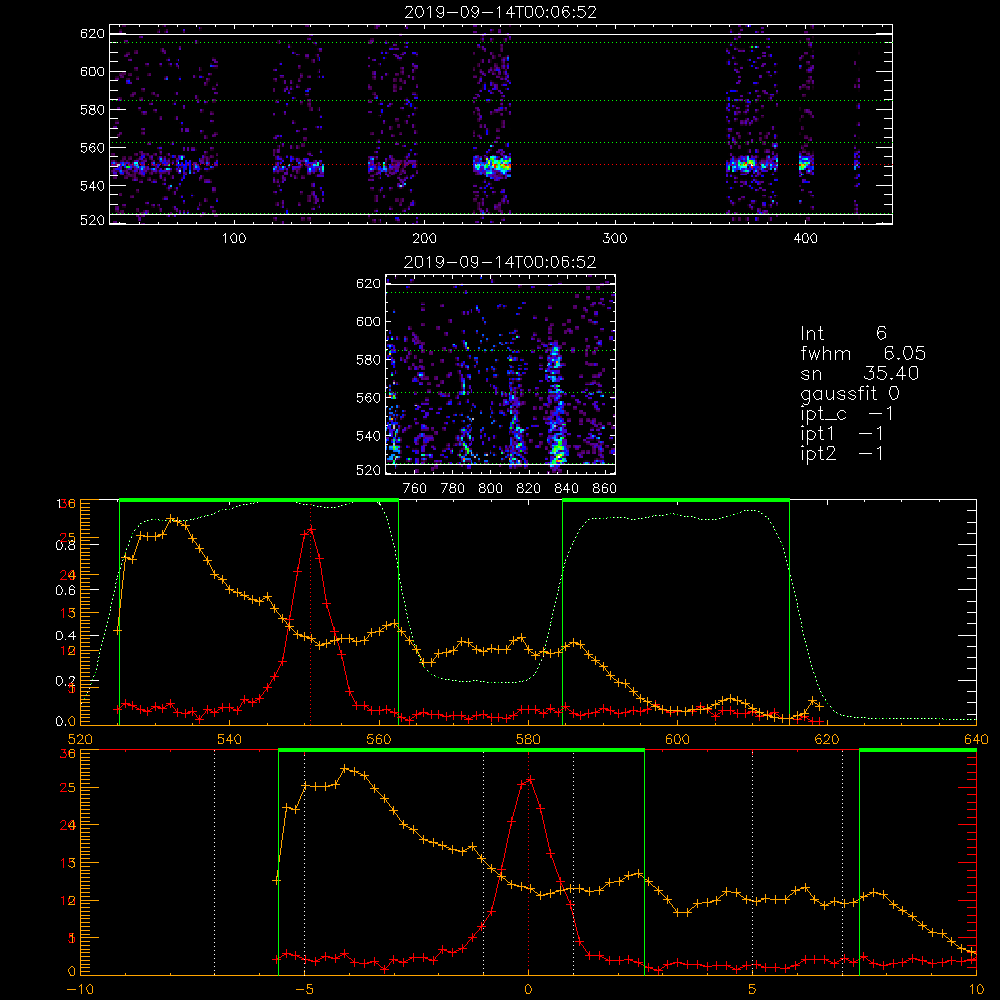The width and height of the screenshot is (1000, 1000).
Task: Click the orange curve maximum in the bottom plot
Action: 345,769
